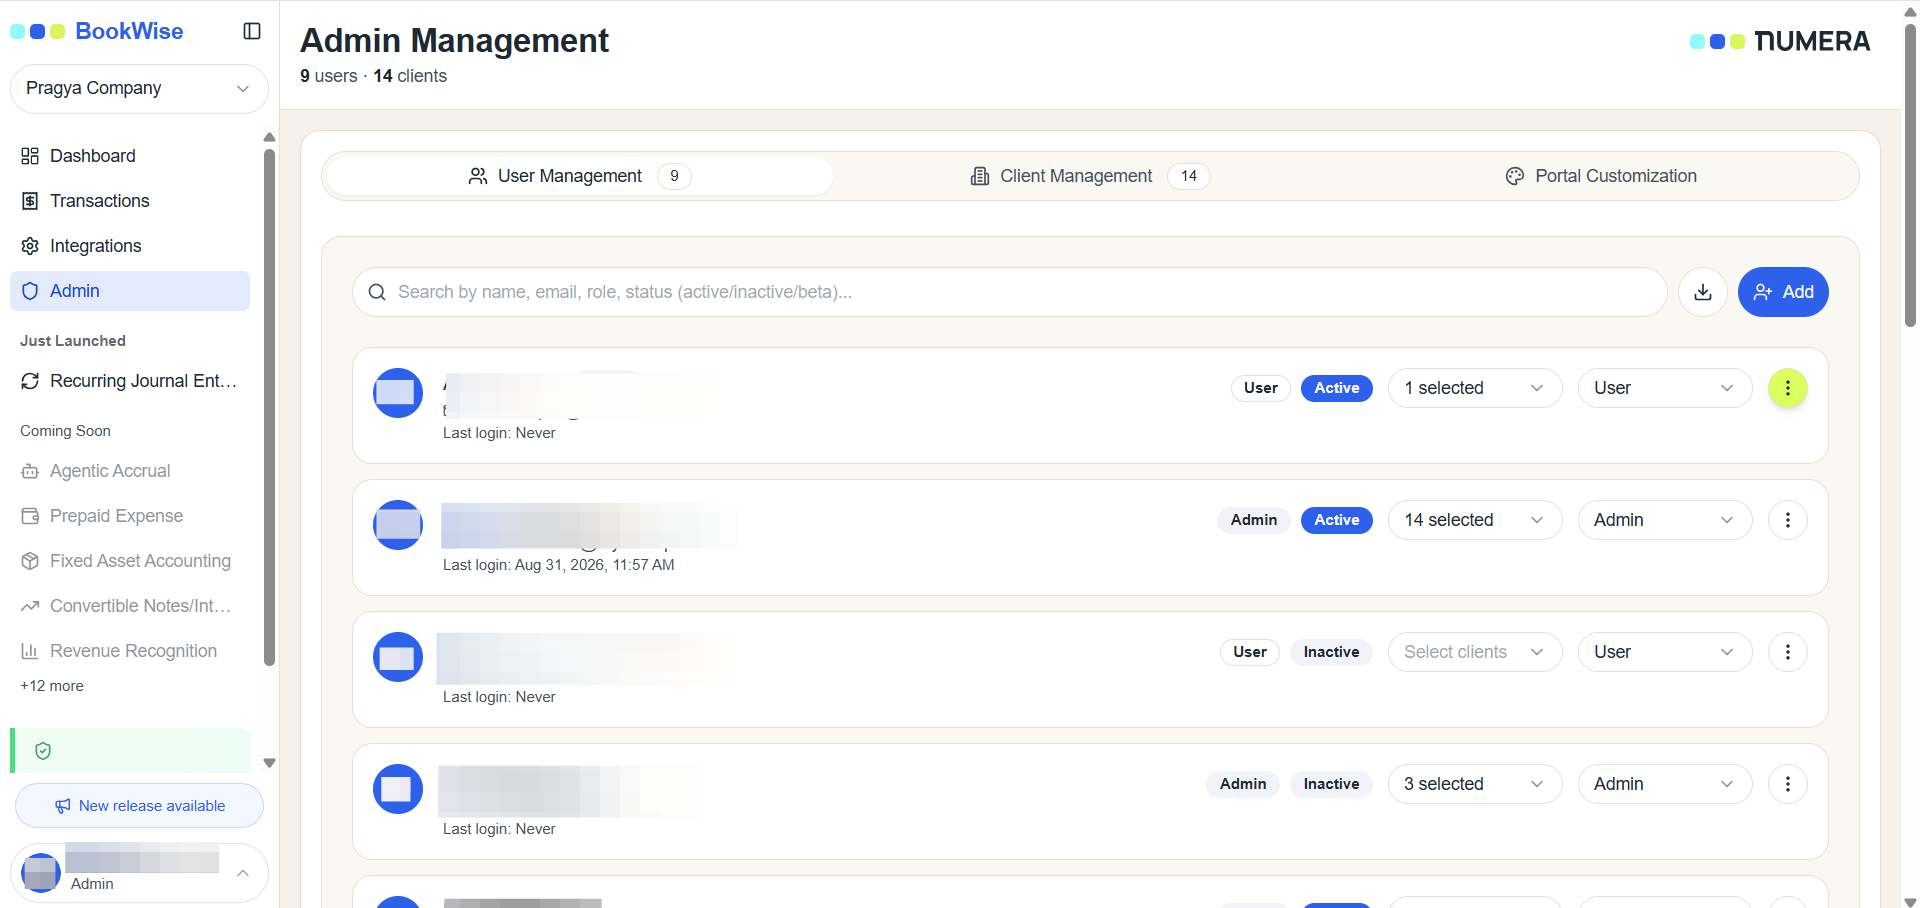Click avatar in '14 selected' row
Viewport: 1920px width, 908px height.
click(x=398, y=525)
